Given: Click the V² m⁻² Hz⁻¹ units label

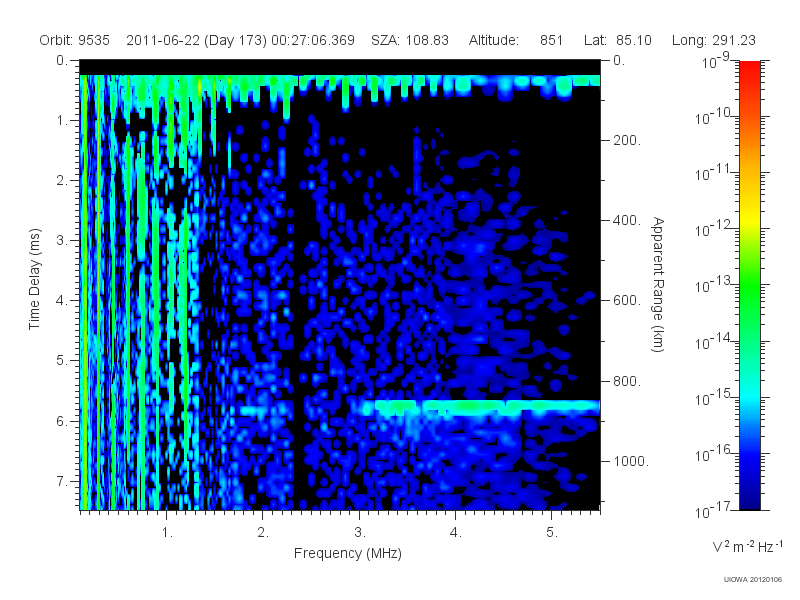Looking at the screenshot, I should 747,546.
